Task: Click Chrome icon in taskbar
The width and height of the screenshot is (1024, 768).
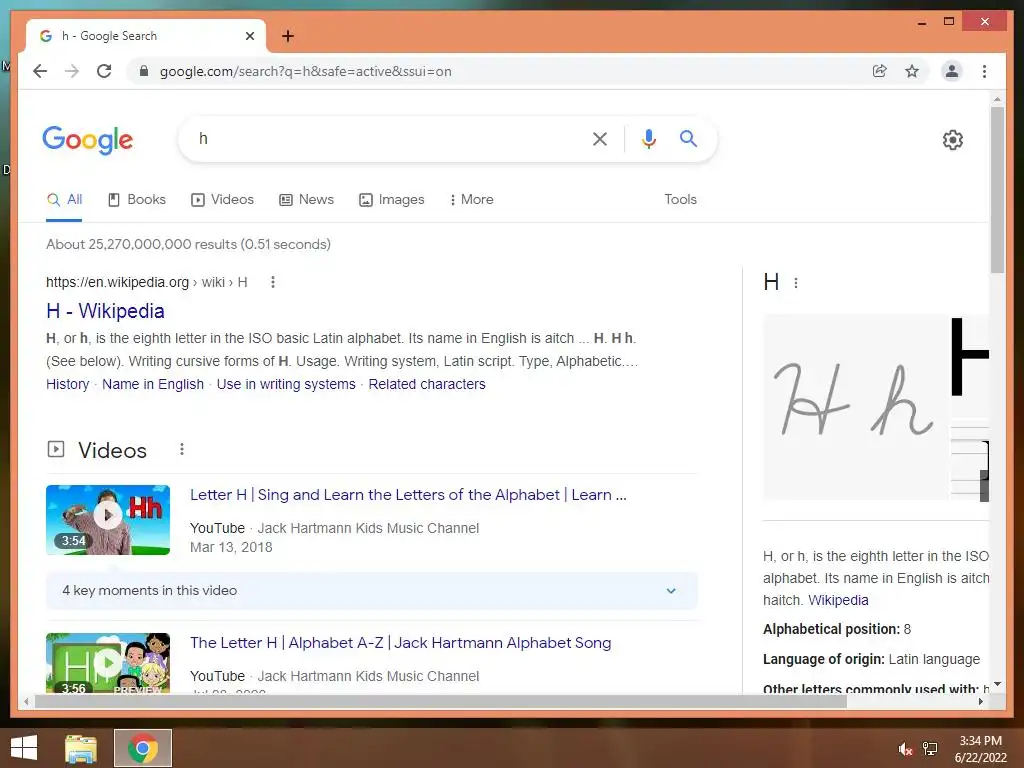Action: click(x=143, y=748)
